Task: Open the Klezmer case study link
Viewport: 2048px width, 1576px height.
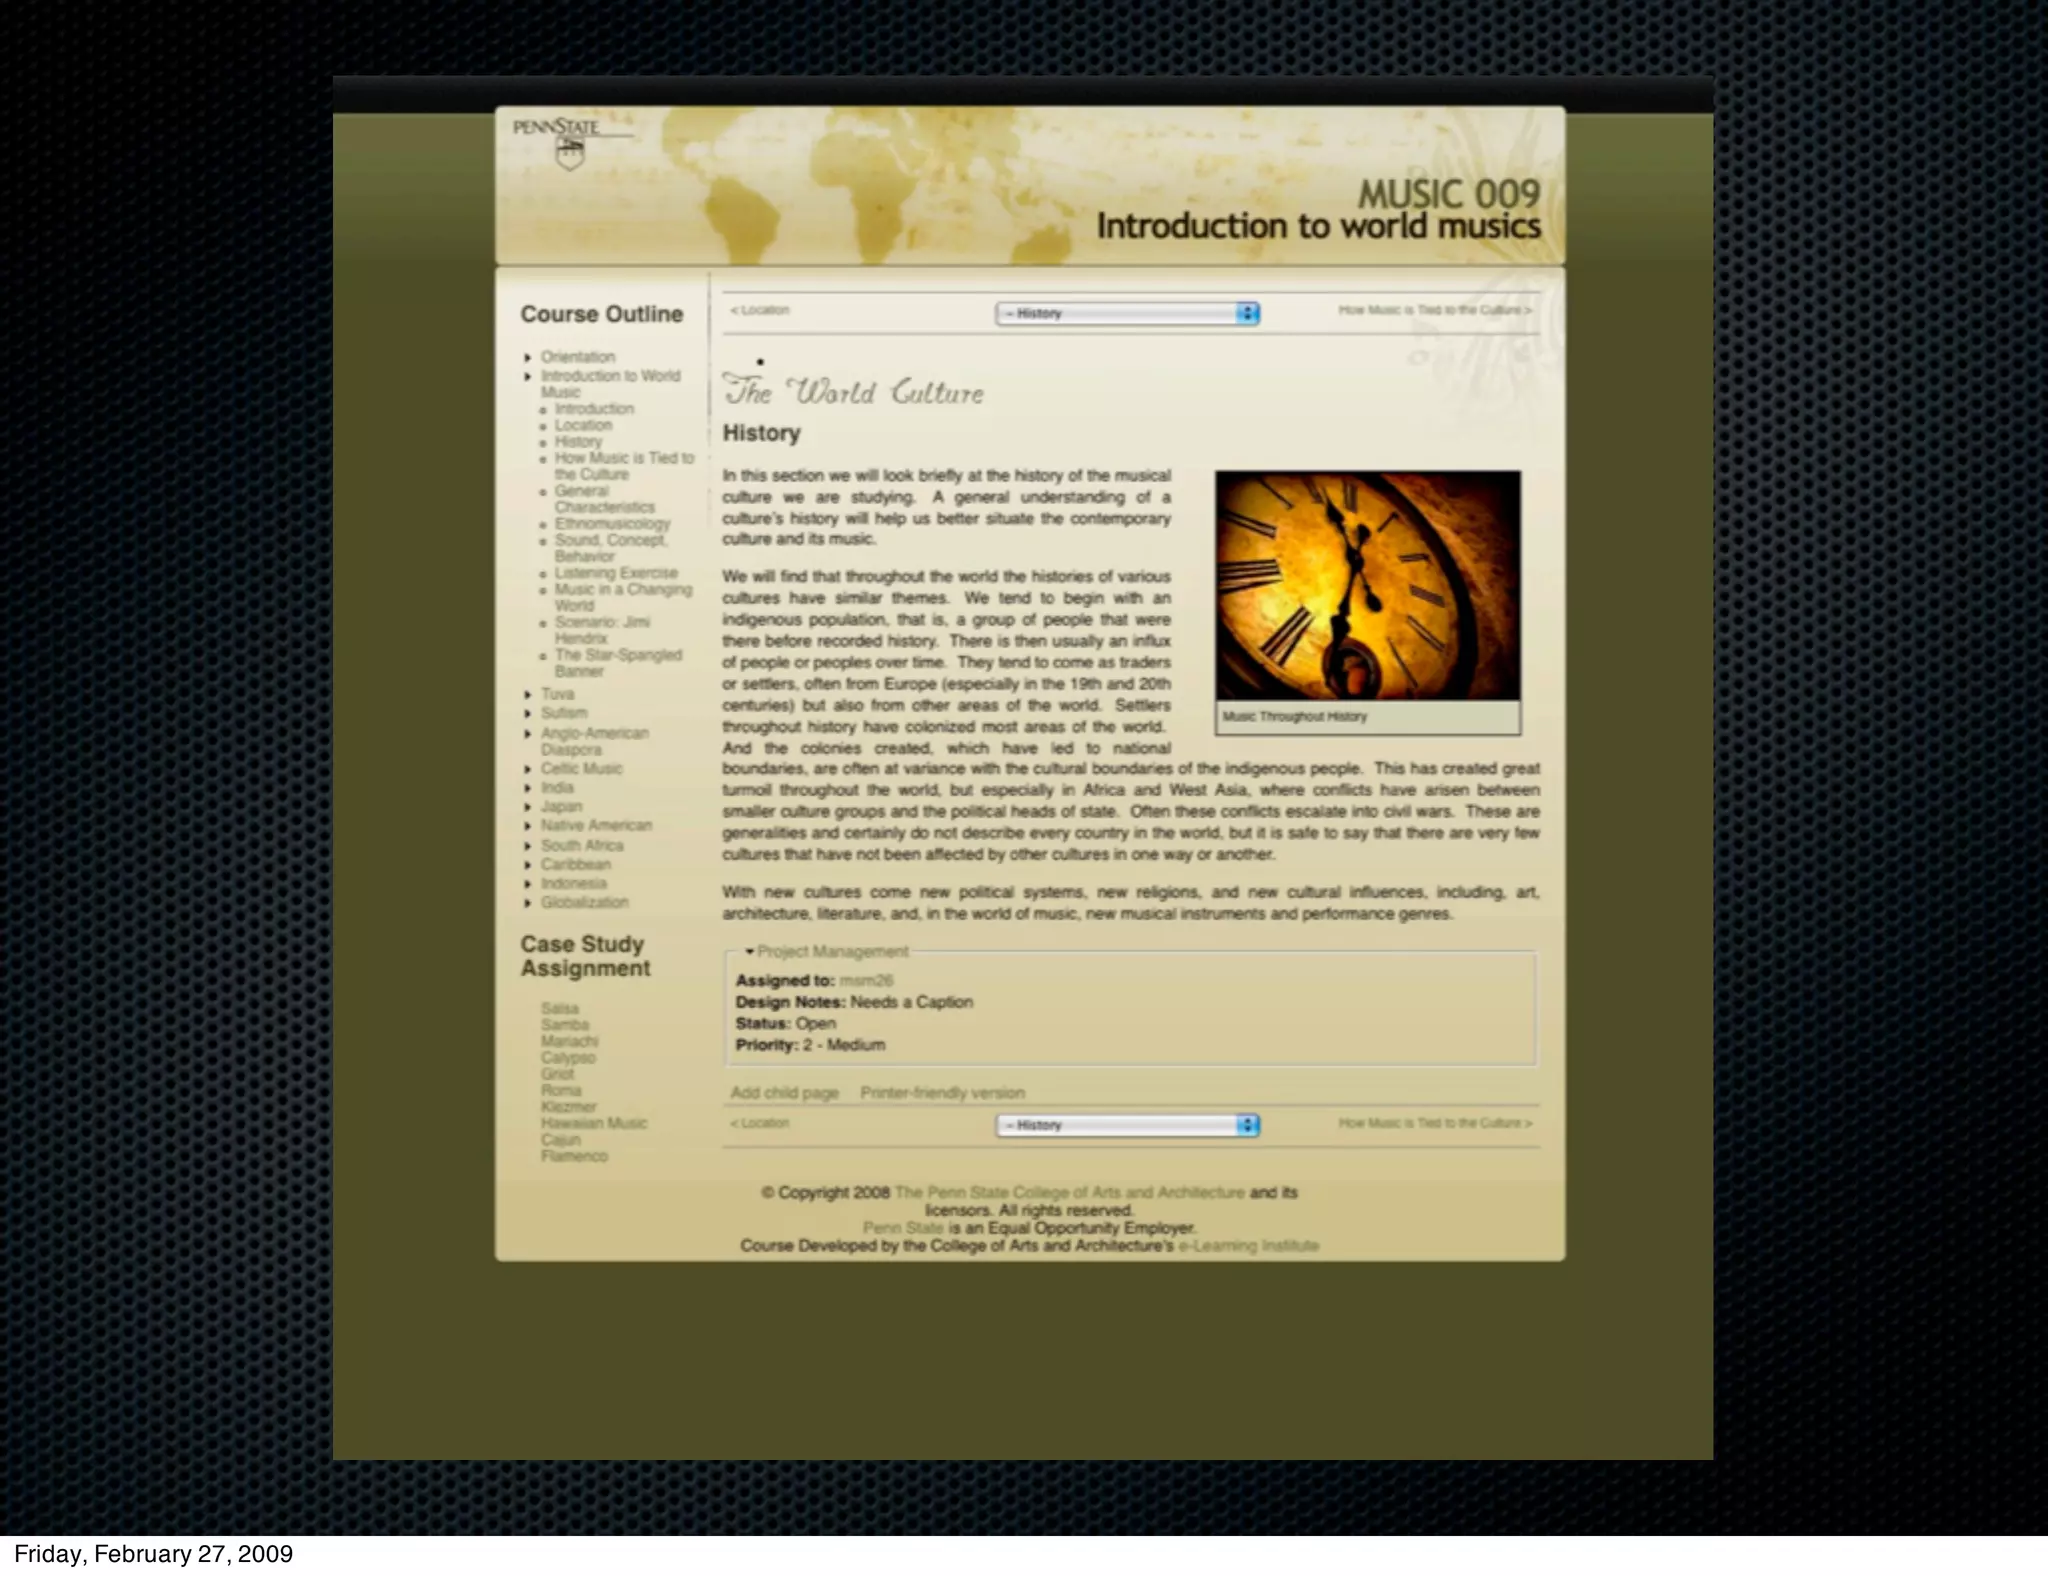Action: pos(568,1107)
